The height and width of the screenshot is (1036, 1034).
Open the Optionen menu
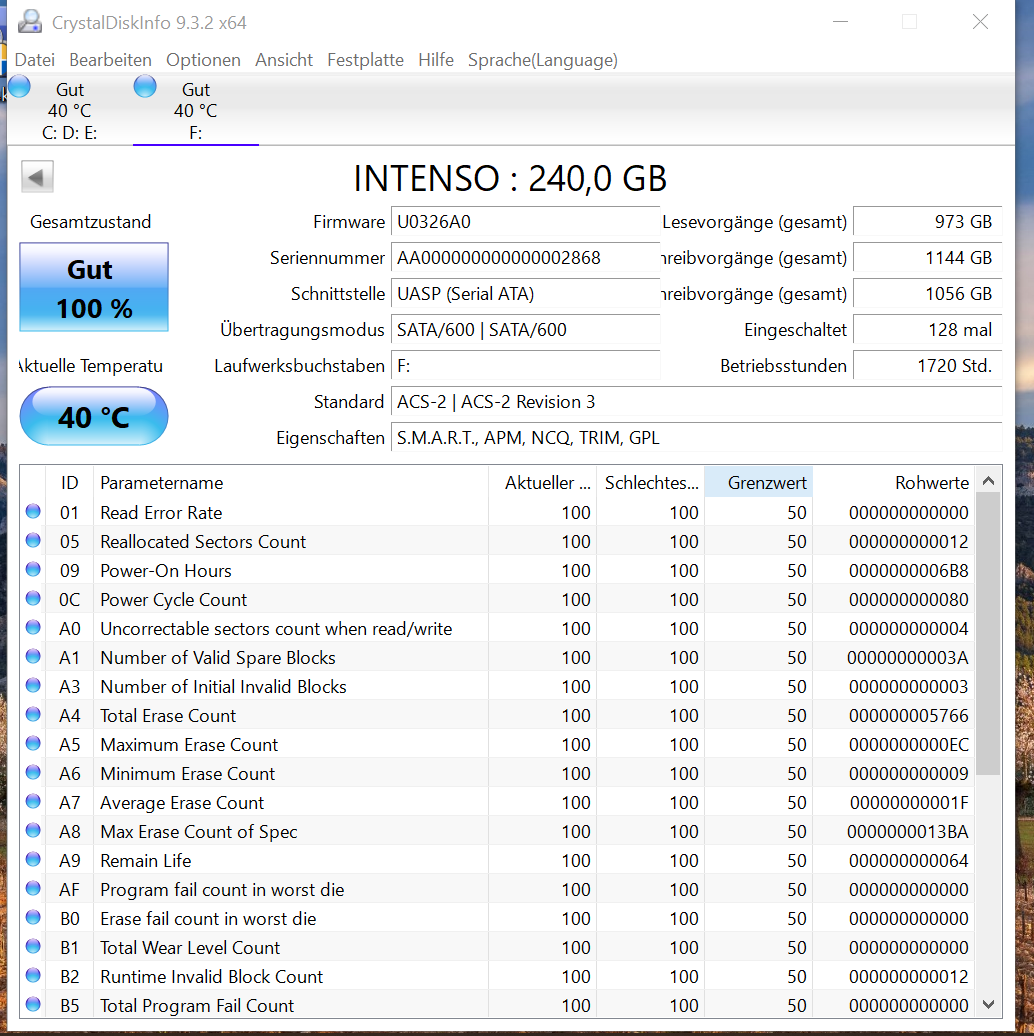tap(203, 60)
